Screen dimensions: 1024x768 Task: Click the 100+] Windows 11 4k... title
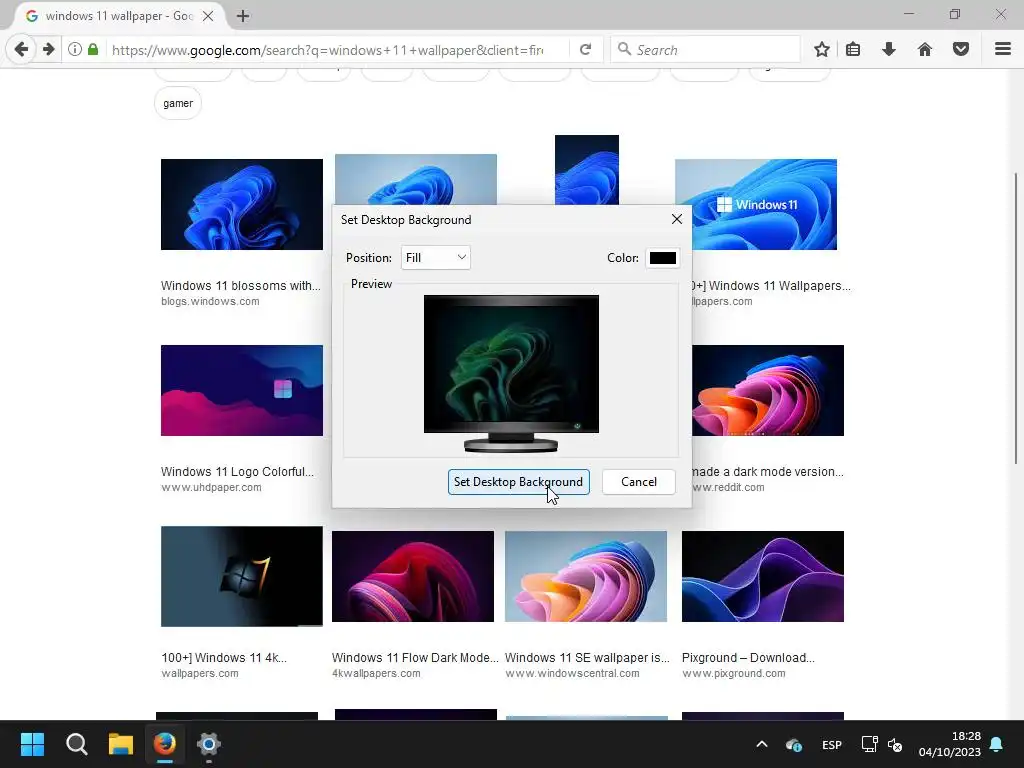[224, 658]
